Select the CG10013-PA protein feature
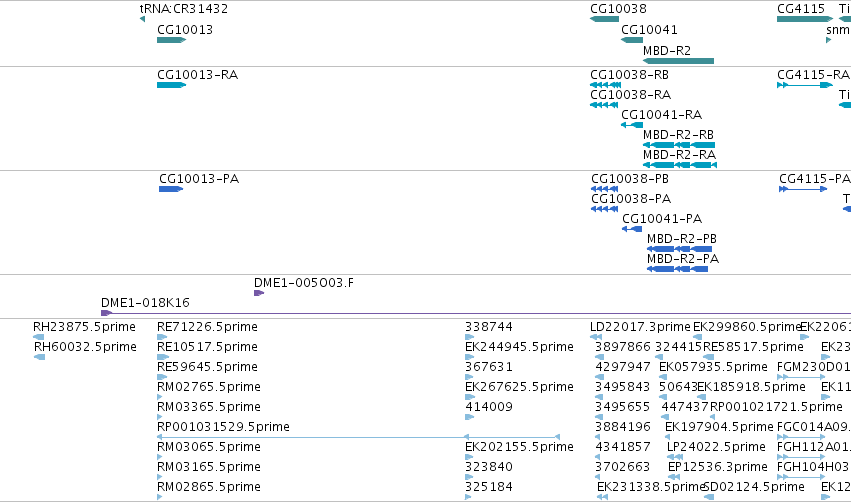Viewport: 851px width, 502px height. point(171,189)
